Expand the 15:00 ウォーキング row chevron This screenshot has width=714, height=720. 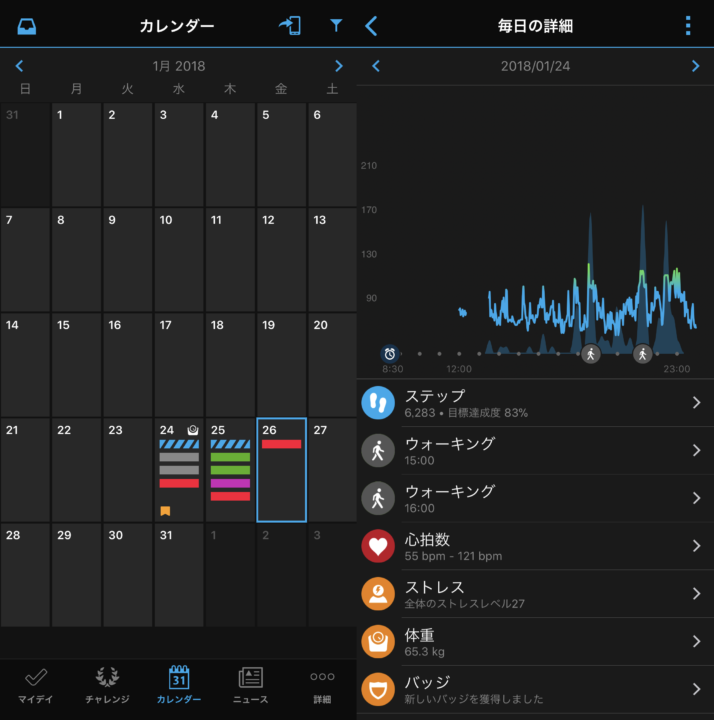coord(697,450)
